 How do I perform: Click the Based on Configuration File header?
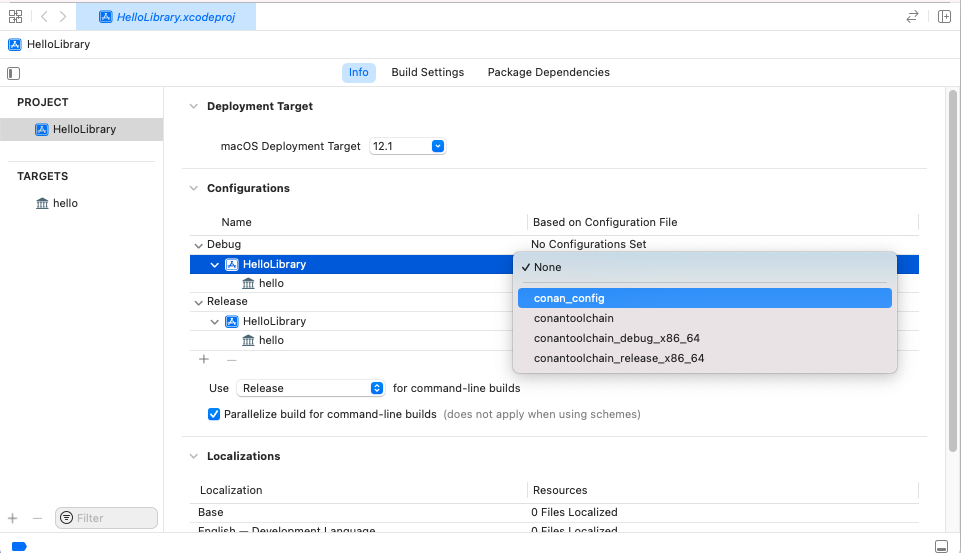605,223
